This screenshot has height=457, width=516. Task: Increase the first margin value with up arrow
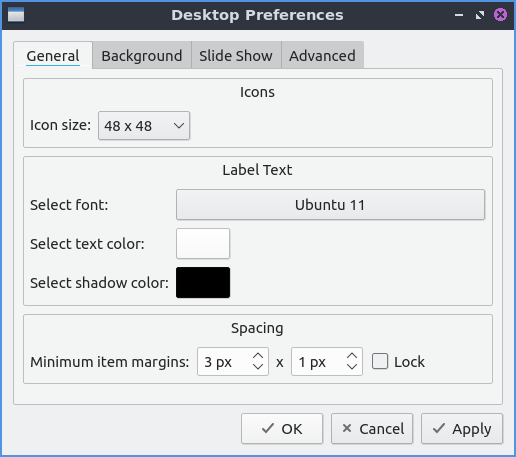[258, 356]
